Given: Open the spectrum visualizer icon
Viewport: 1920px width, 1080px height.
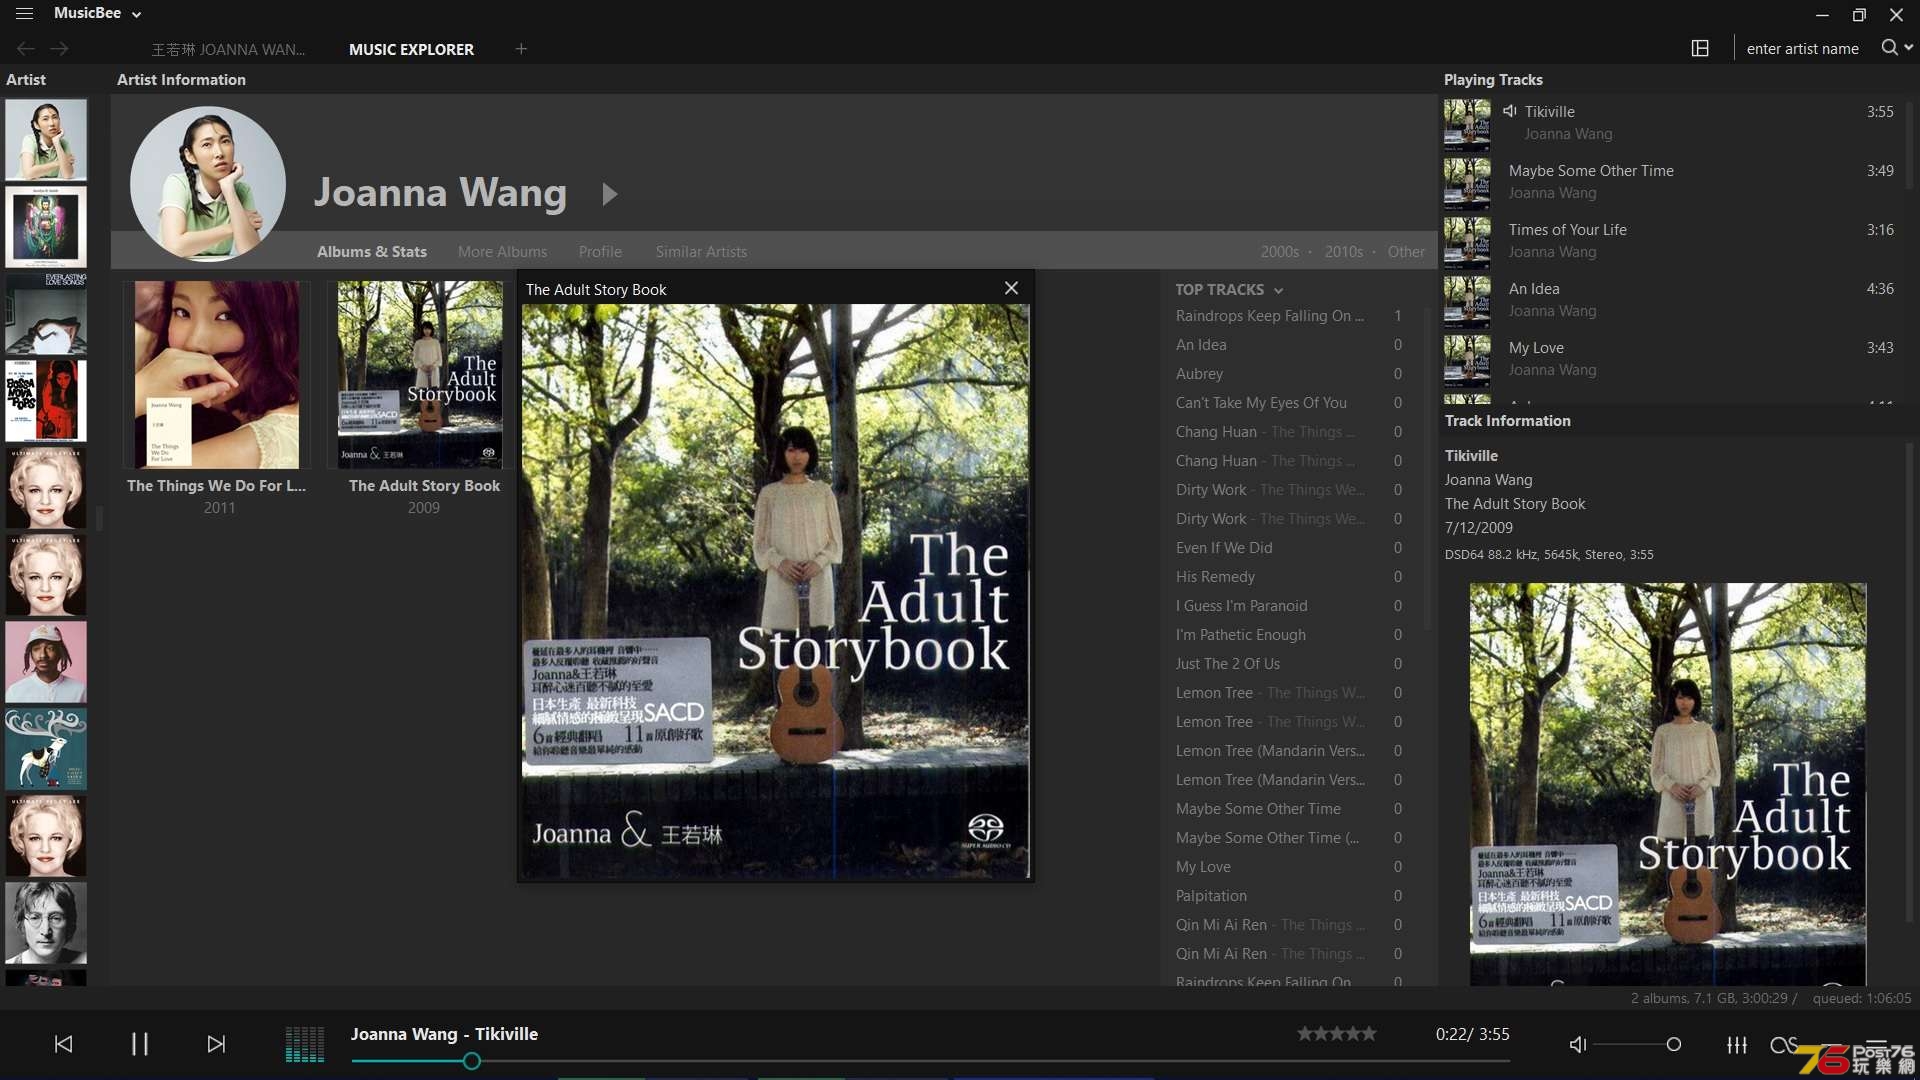Looking at the screenshot, I should (x=305, y=1044).
